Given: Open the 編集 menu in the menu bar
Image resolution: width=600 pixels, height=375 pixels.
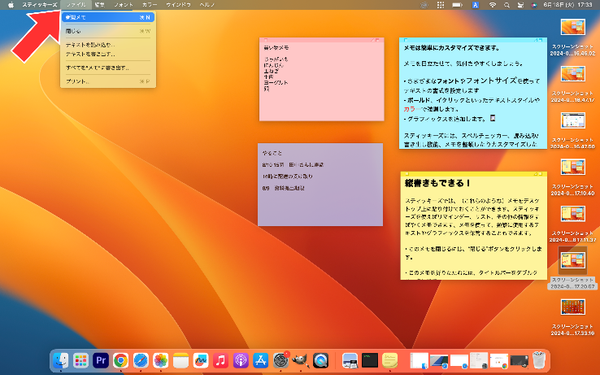Looking at the screenshot, I should [99, 5].
